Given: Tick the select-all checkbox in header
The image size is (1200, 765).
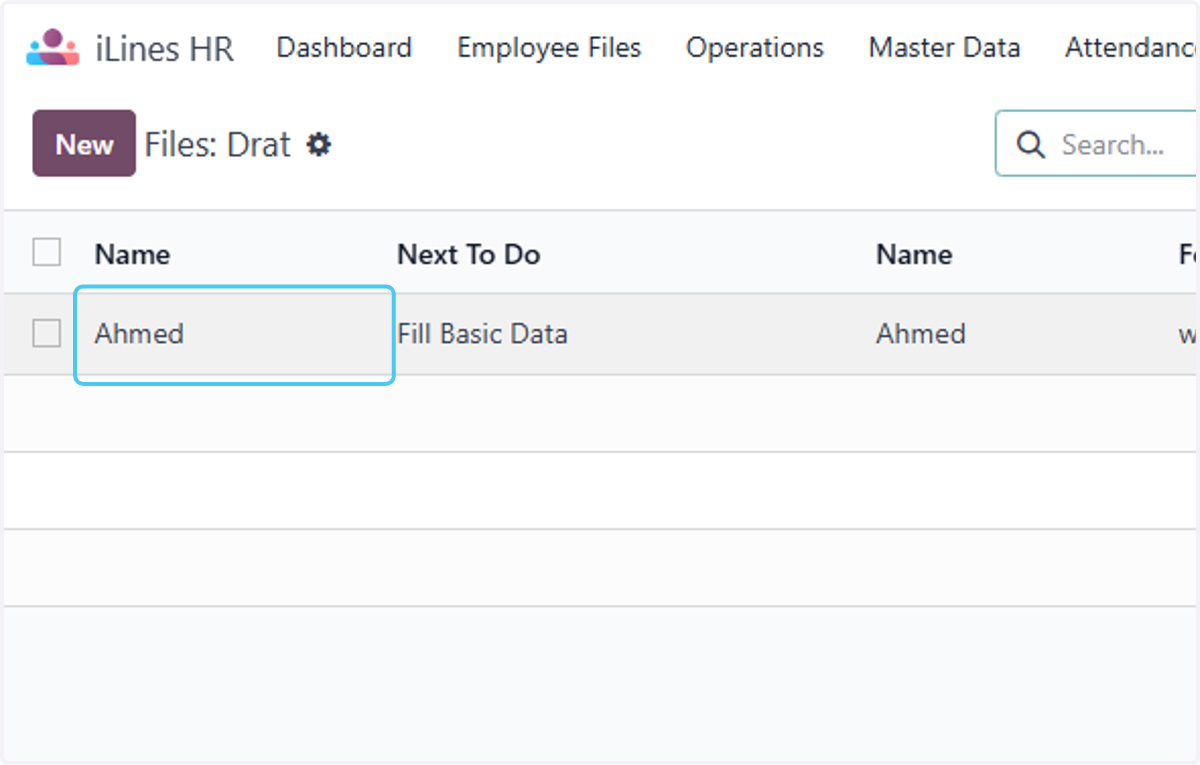Looking at the screenshot, I should tap(47, 252).
